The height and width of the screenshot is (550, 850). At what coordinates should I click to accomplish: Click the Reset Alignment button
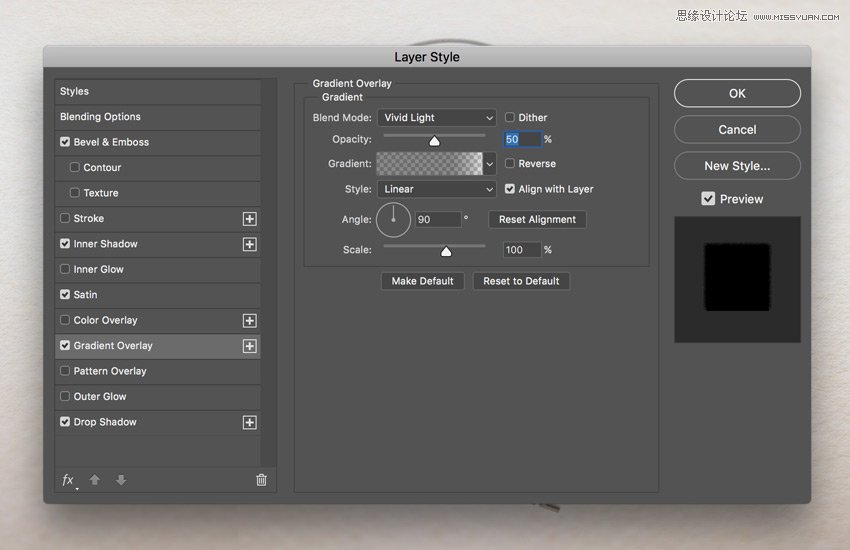(537, 219)
